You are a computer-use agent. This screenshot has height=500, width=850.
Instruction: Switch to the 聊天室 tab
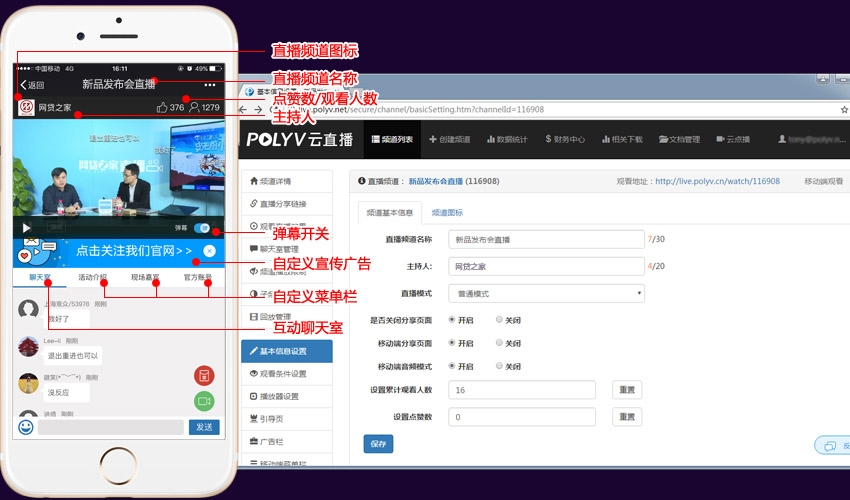40,277
